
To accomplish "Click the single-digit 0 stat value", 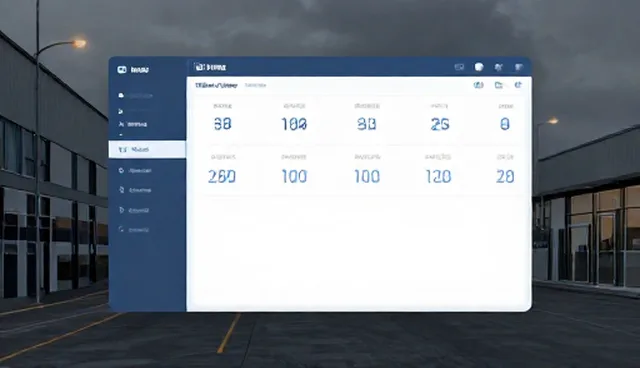I will pyautogui.click(x=505, y=124).
